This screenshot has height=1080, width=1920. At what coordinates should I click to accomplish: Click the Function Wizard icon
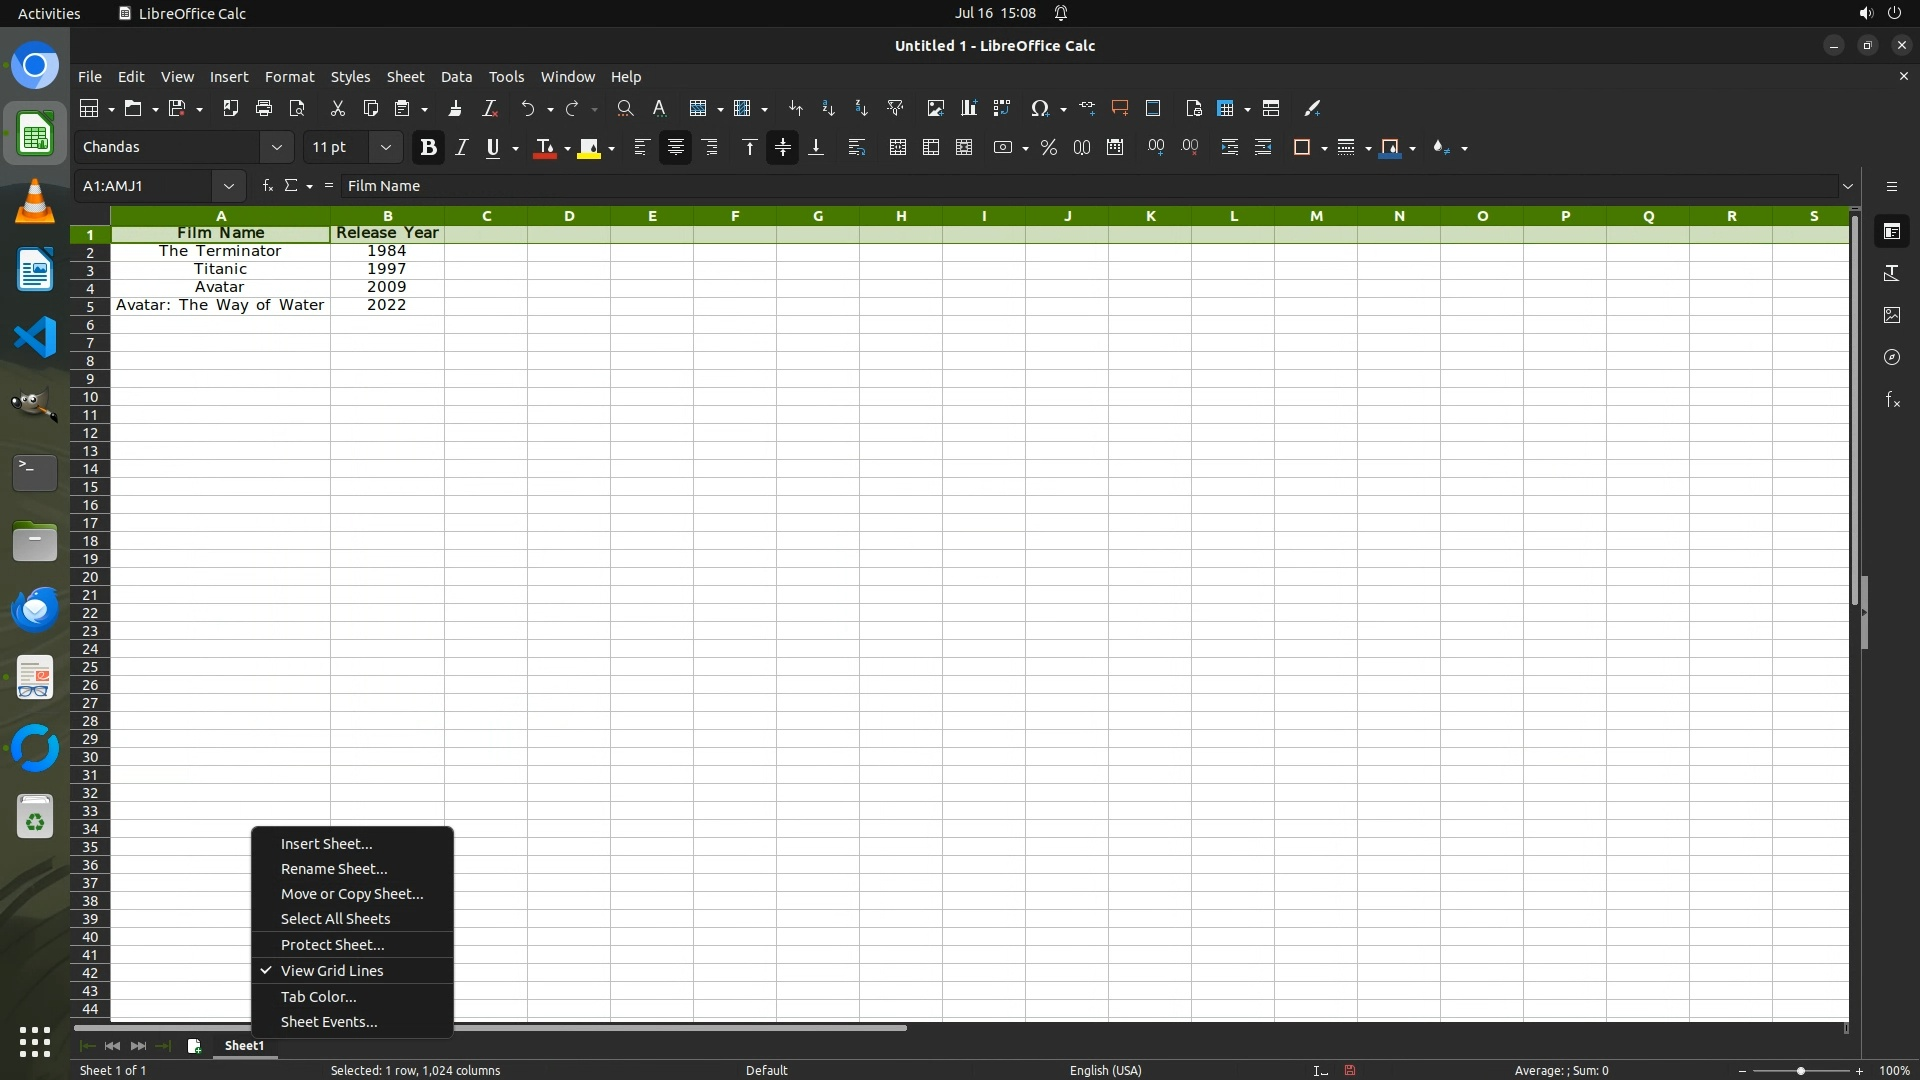[x=267, y=185]
